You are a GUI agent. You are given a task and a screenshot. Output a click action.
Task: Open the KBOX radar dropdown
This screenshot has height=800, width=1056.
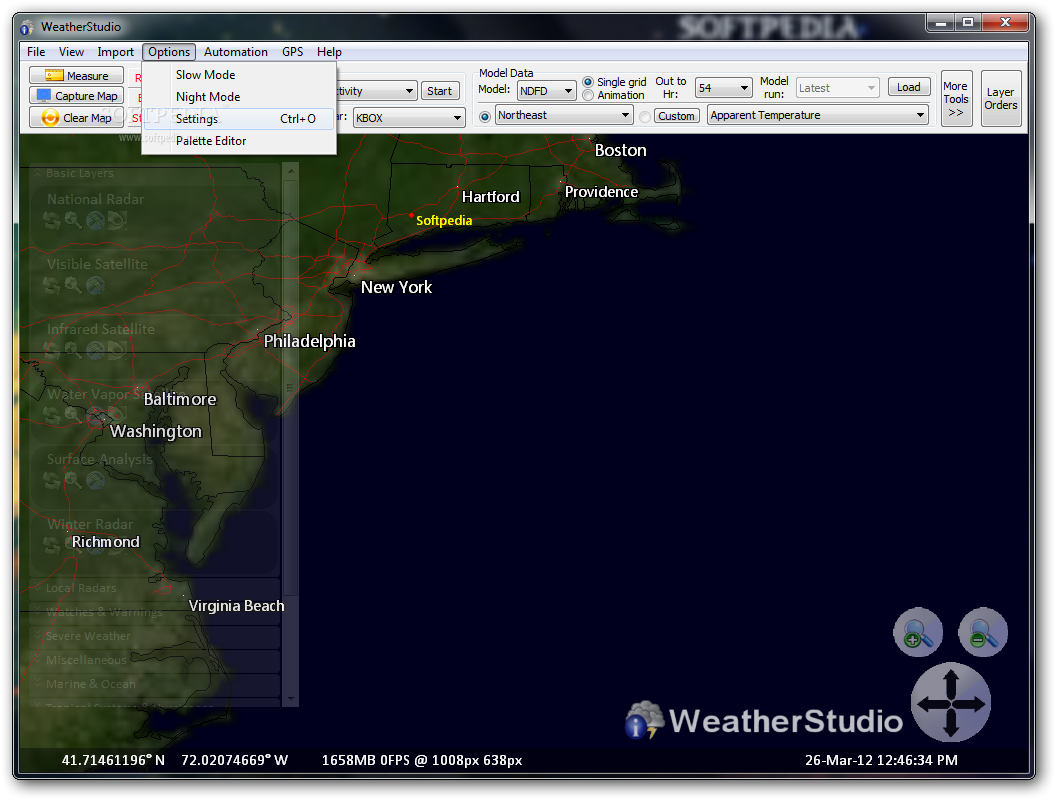tap(409, 118)
